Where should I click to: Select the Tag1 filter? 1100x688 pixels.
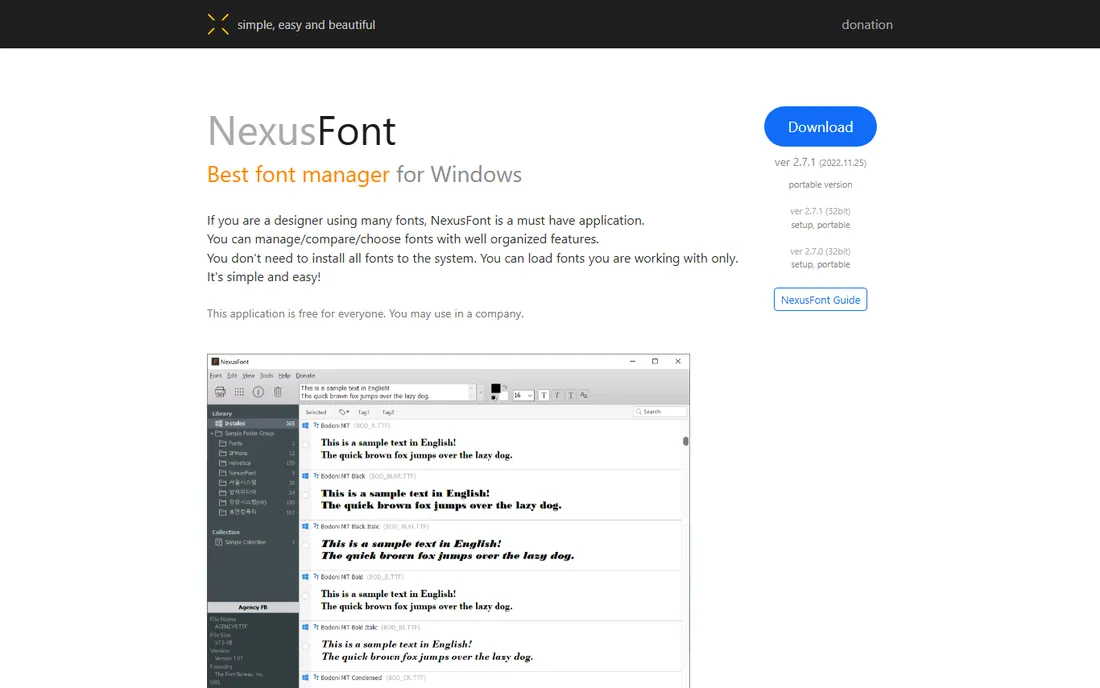pos(363,412)
